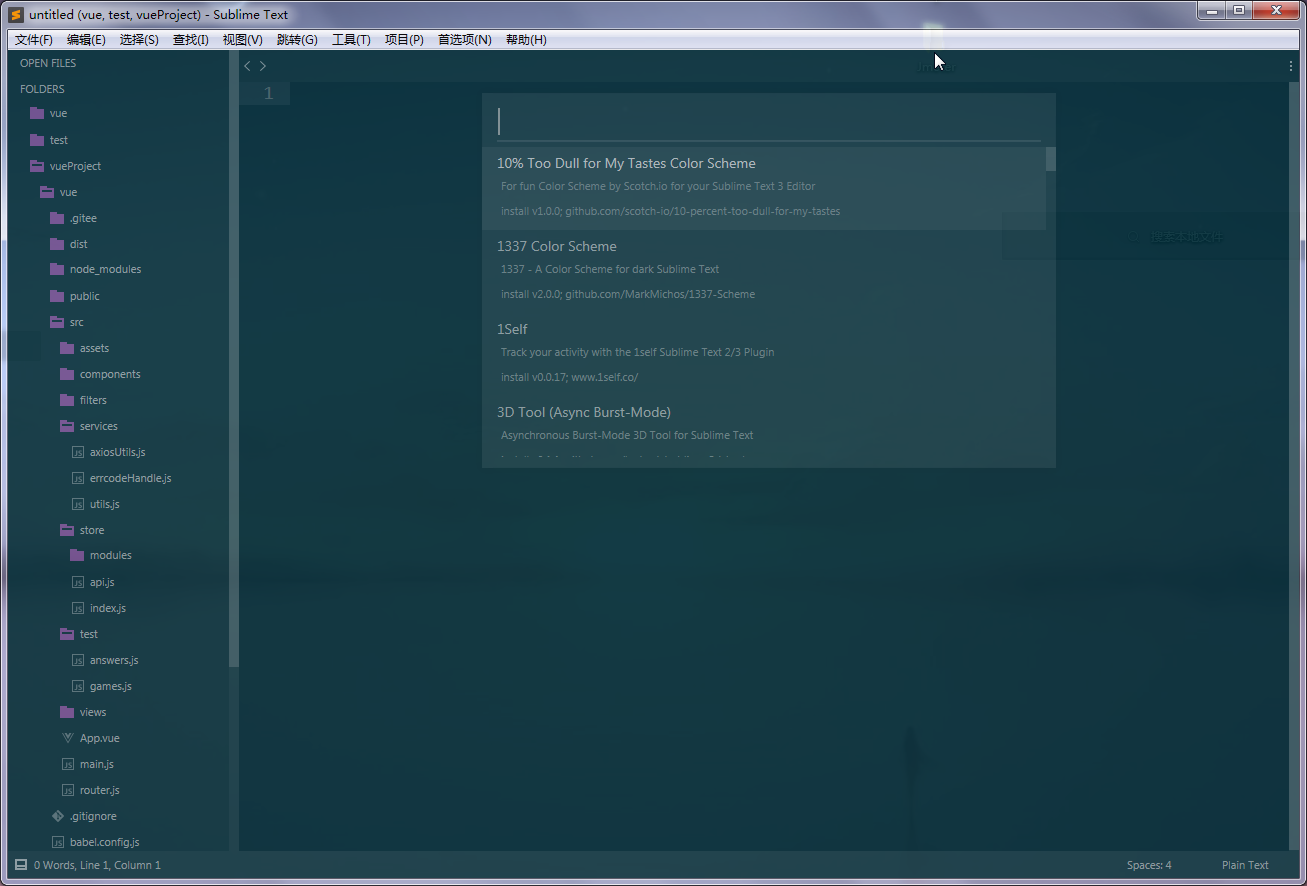Open answers.js file
The image size is (1307, 886).
(114, 660)
